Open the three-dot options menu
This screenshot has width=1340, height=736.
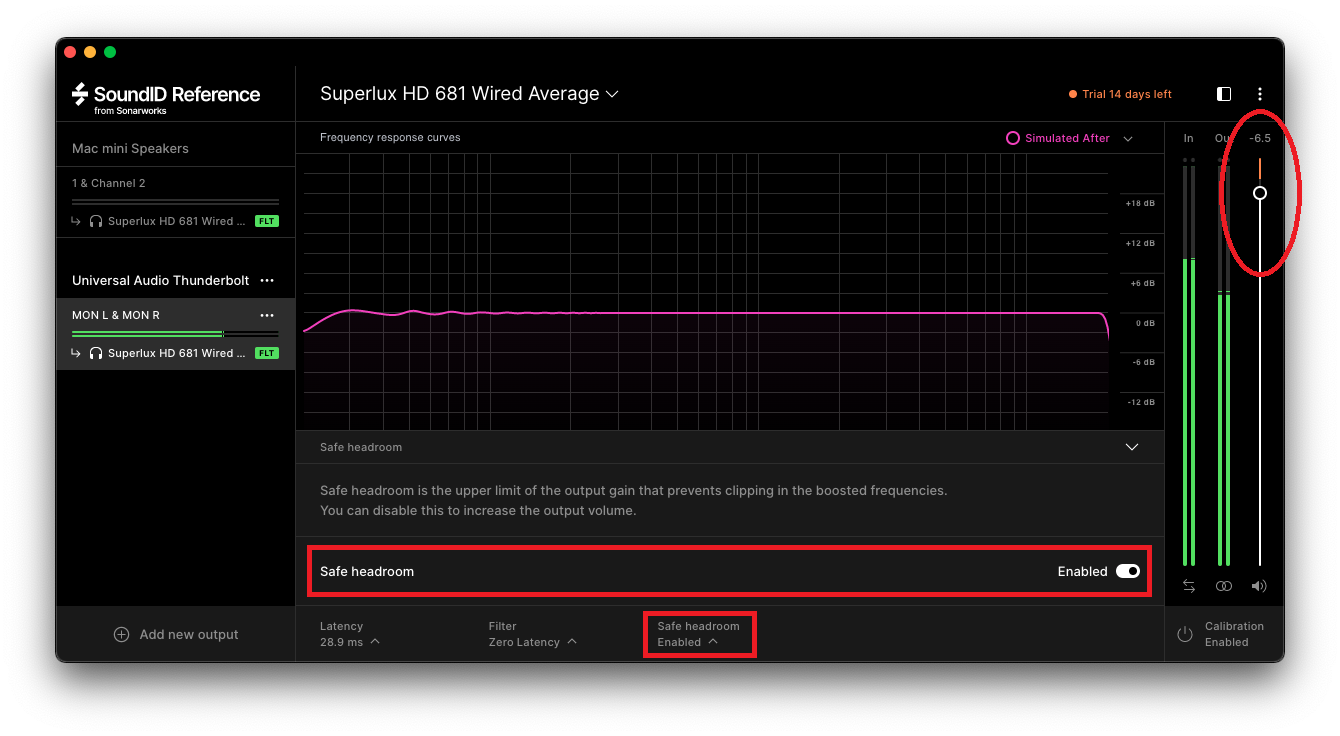[1260, 94]
